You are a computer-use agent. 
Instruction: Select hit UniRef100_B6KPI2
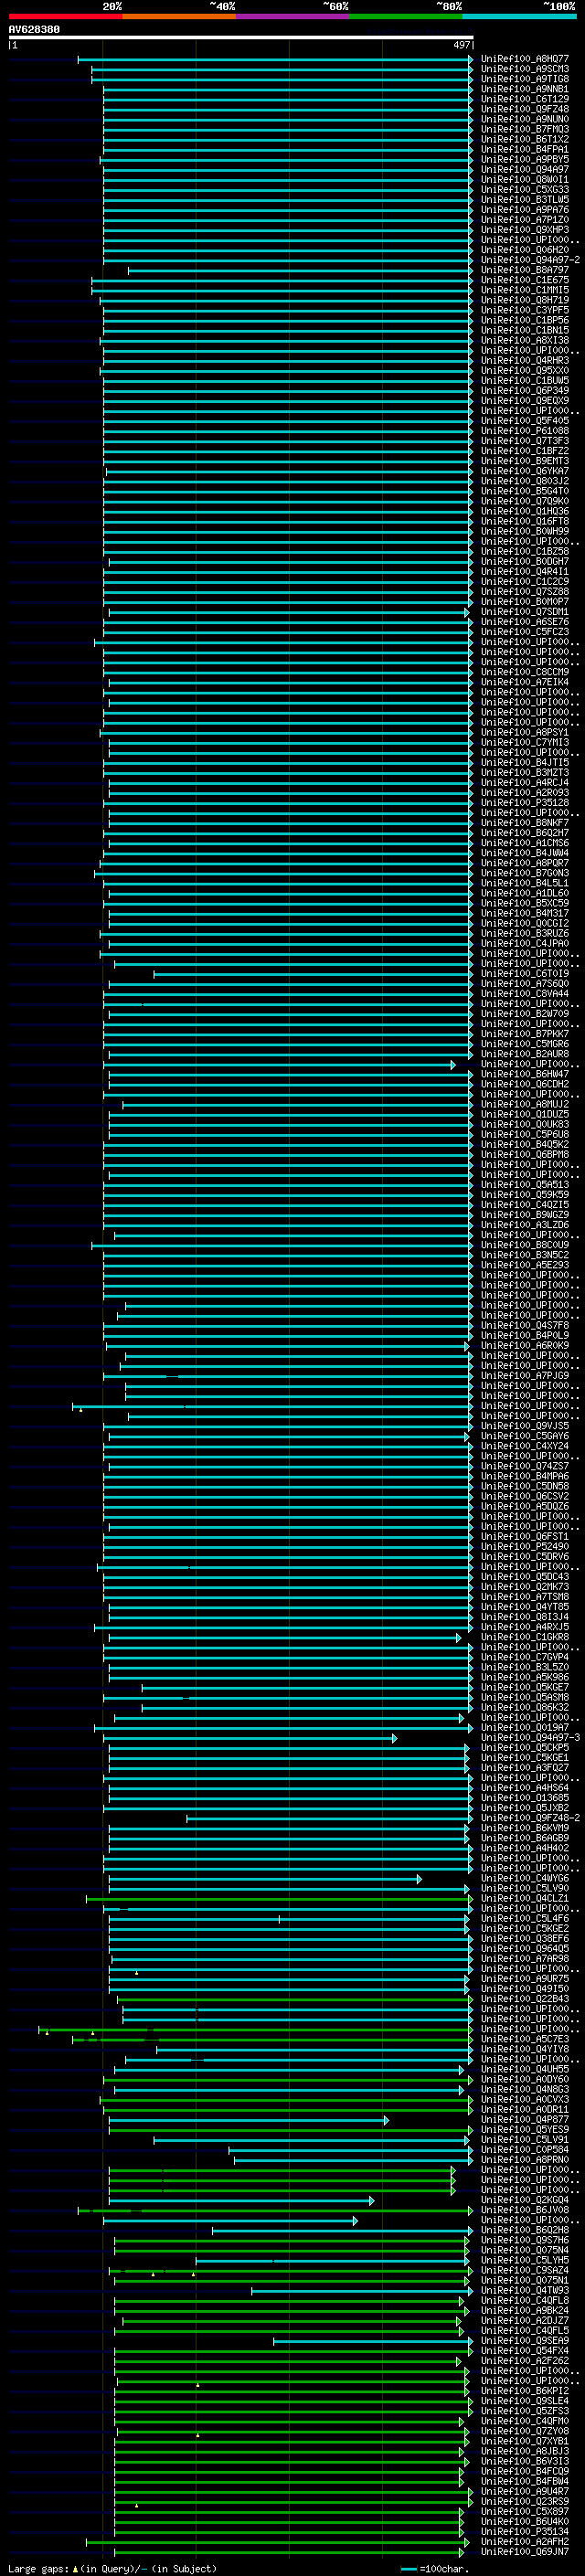[x=525, y=2390]
